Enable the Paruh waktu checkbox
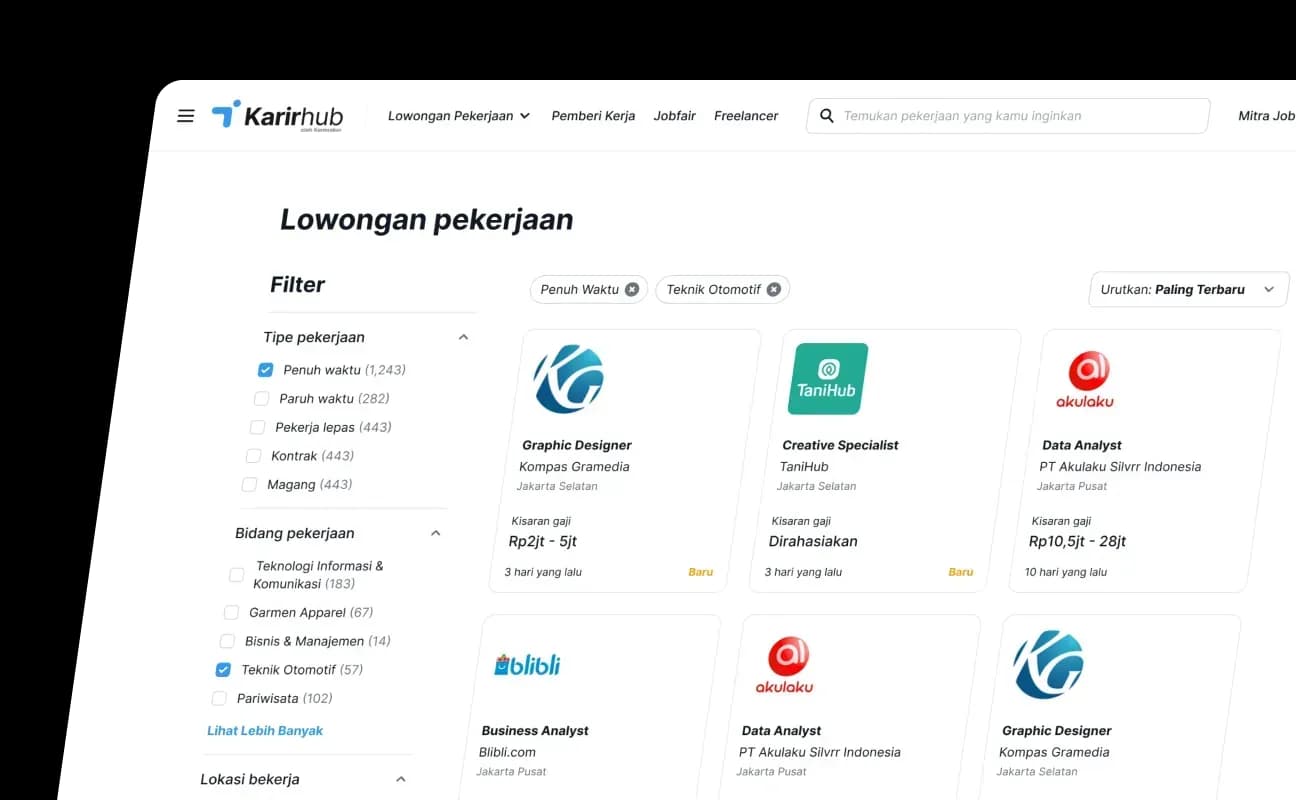The height and width of the screenshot is (800, 1296). point(261,399)
